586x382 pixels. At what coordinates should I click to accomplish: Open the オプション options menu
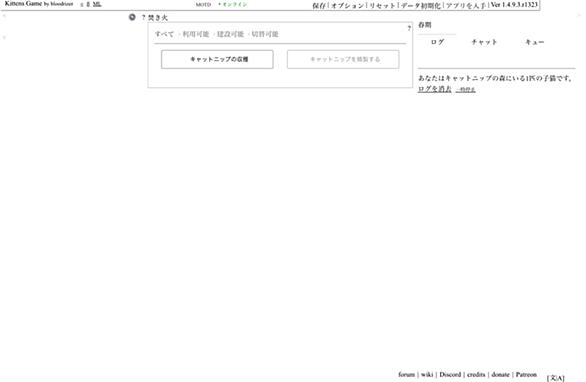click(x=347, y=5)
